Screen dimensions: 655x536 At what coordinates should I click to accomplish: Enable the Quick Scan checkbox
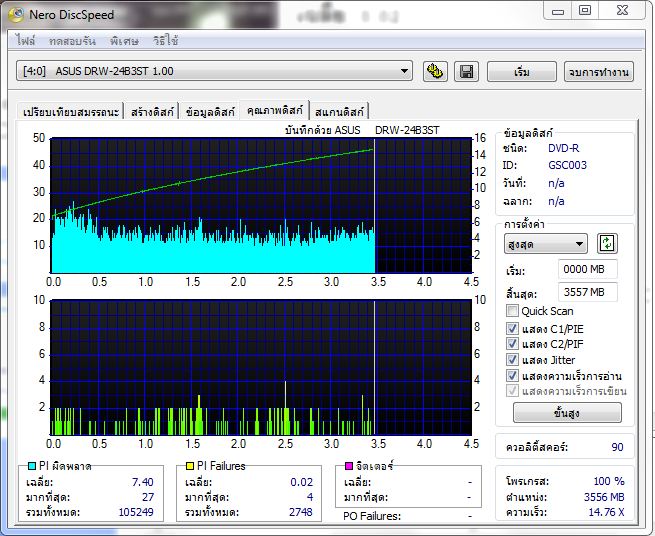coord(512,311)
